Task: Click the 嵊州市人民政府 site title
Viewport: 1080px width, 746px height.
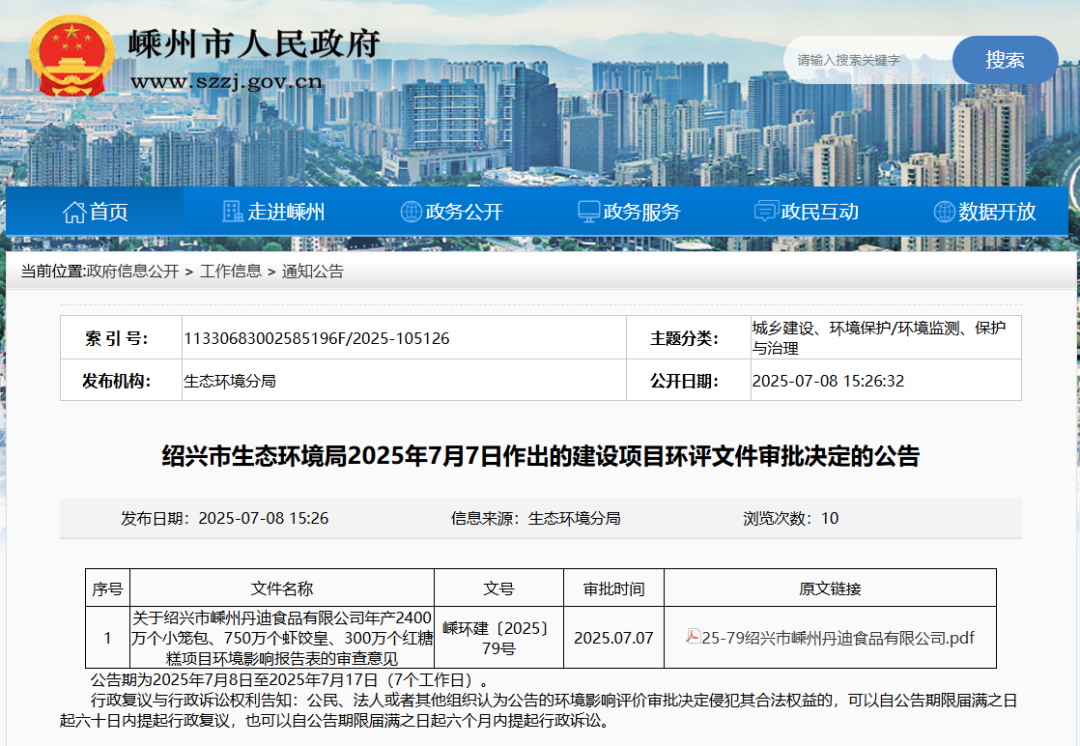Action: point(254,44)
